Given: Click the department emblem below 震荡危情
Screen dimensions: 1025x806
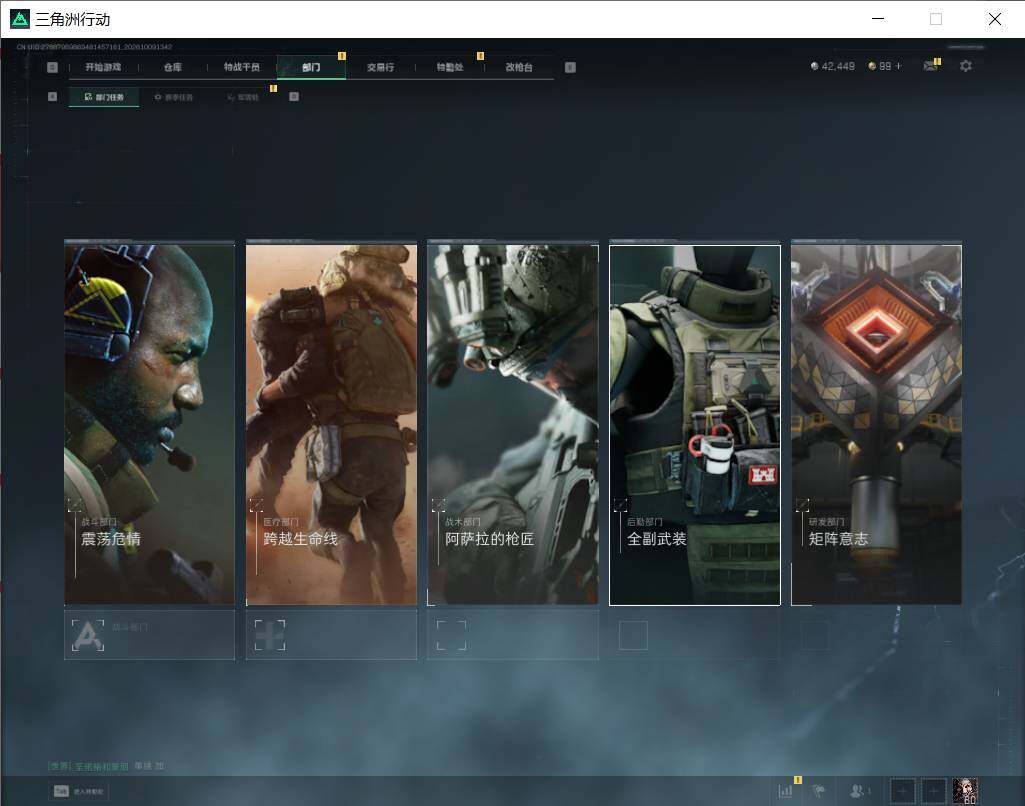Looking at the screenshot, I should [x=88, y=635].
